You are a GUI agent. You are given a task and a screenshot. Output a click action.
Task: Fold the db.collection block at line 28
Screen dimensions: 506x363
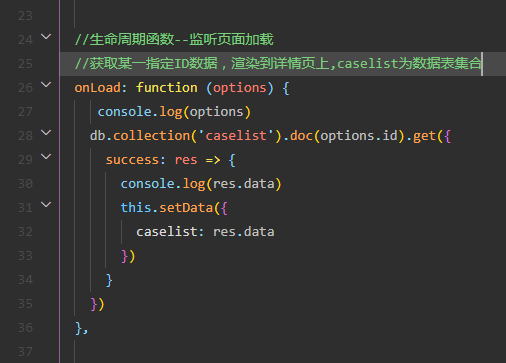tap(46, 133)
